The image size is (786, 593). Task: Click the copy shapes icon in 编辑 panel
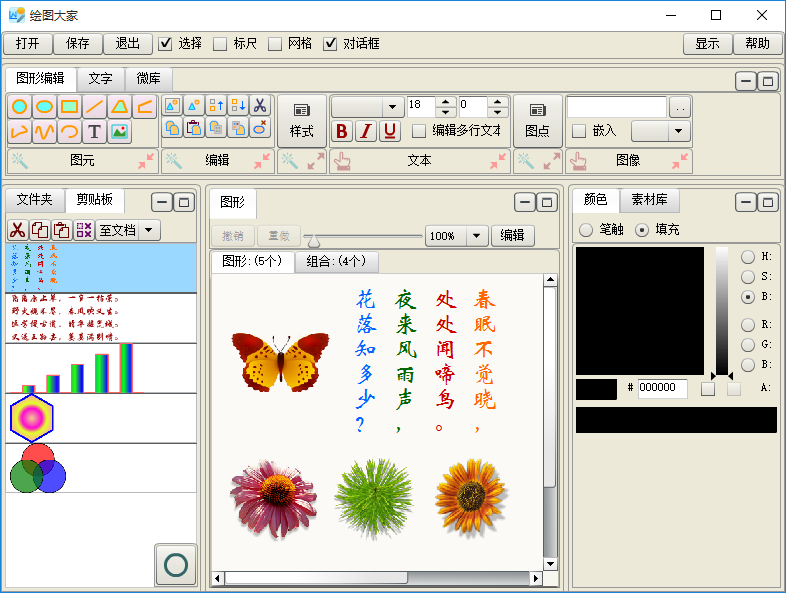pos(172,128)
